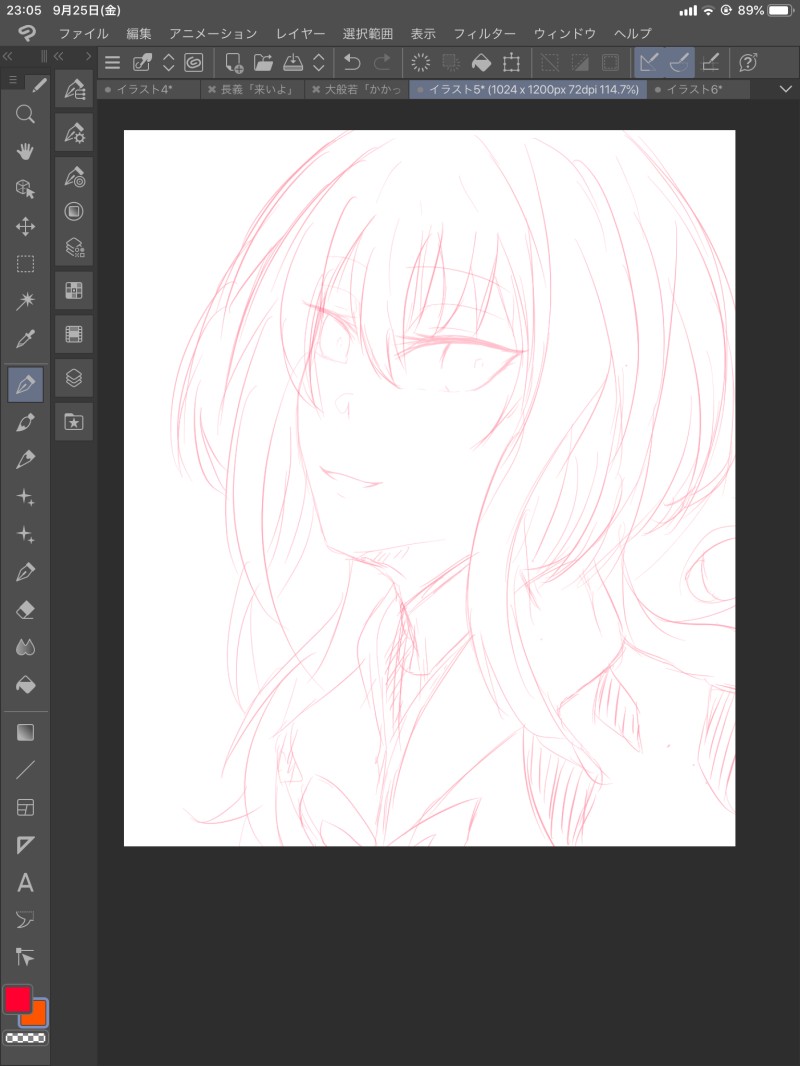800x1066 pixels.
Task: Switch to the イラスト6 tab
Action: [698, 90]
